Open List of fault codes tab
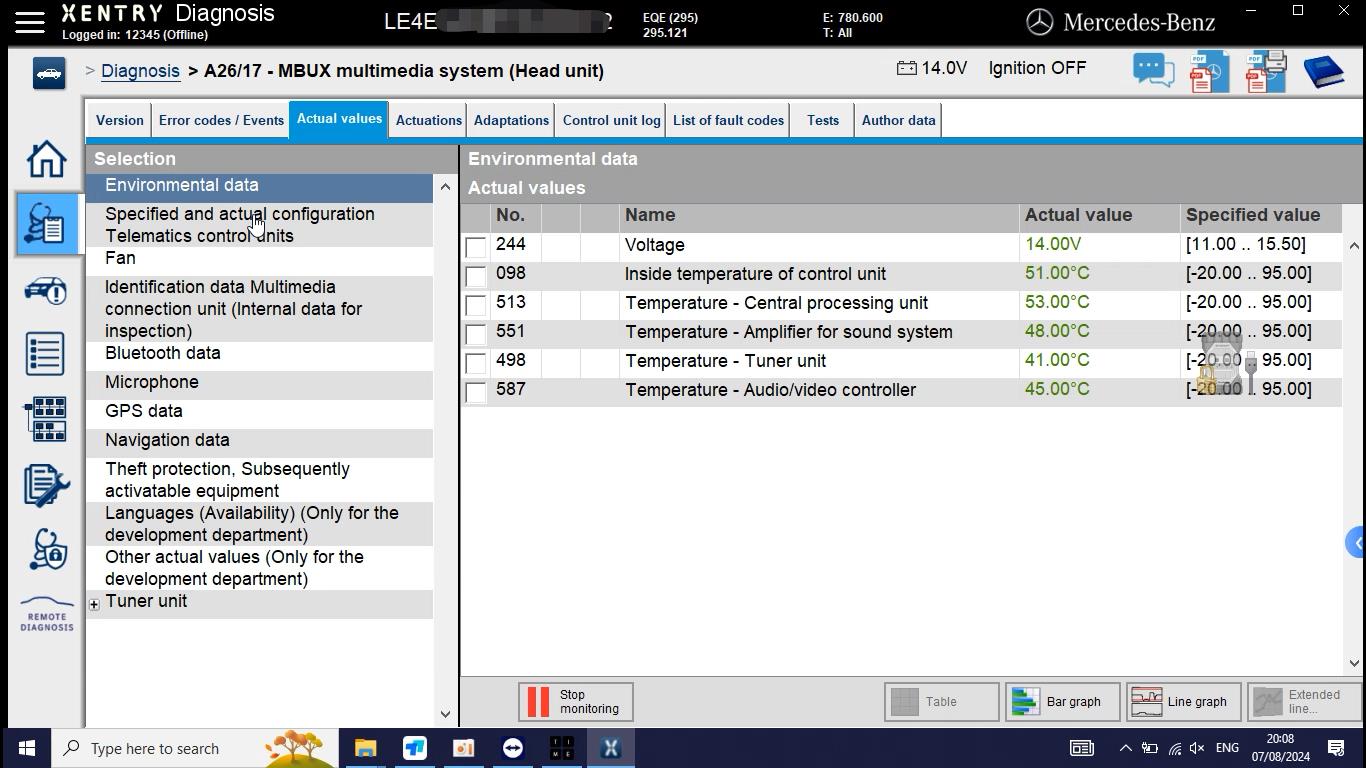The image size is (1366, 768). coord(728,120)
